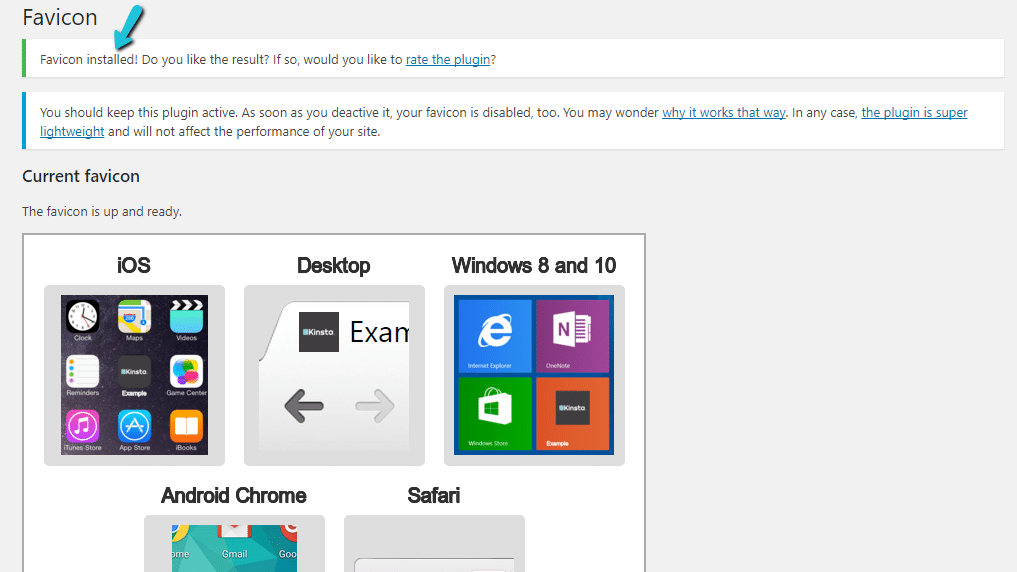Click the Clock app icon in iOS preview
The width and height of the screenshot is (1017, 572).
click(83, 316)
